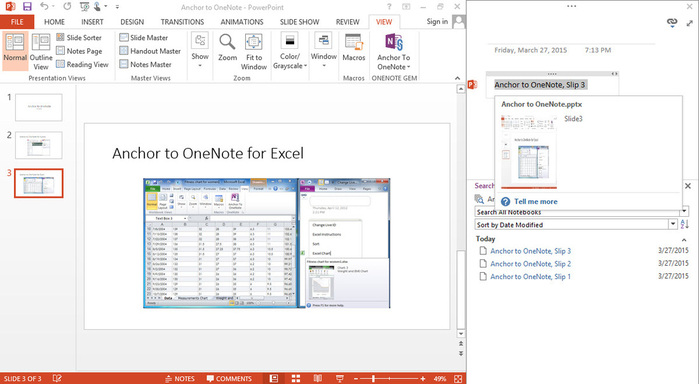The image size is (699, 384).
Task: Click the Slide Show status bar icon
Action: coord(339,378)
